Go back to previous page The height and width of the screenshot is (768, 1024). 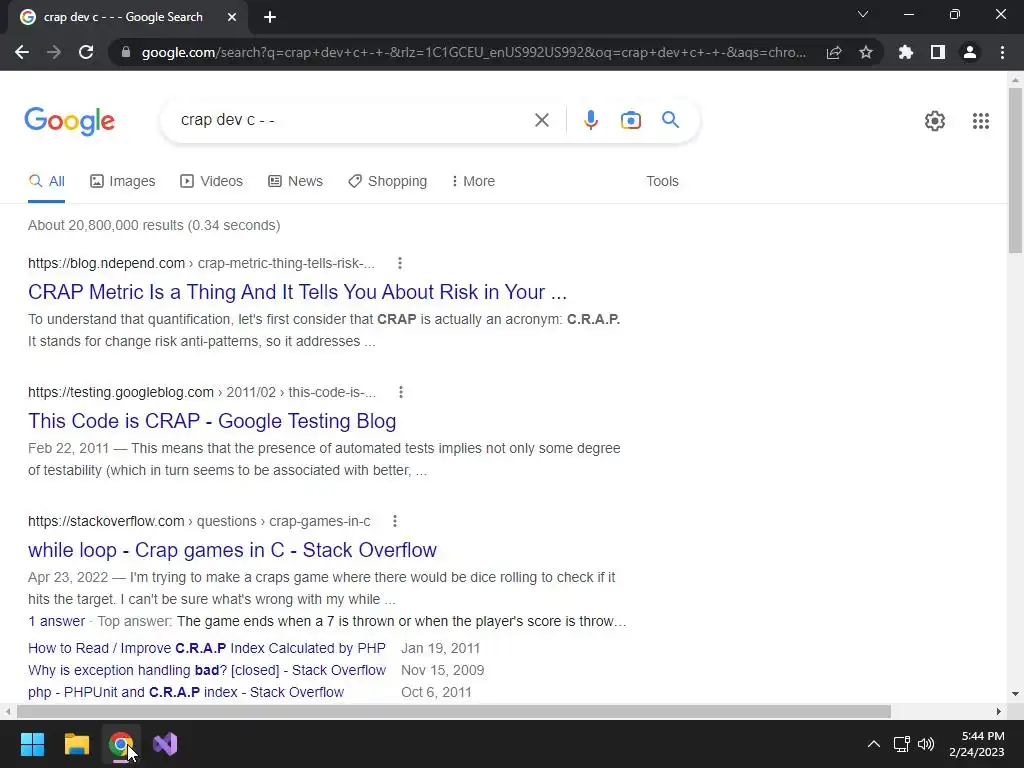[22, 52]
